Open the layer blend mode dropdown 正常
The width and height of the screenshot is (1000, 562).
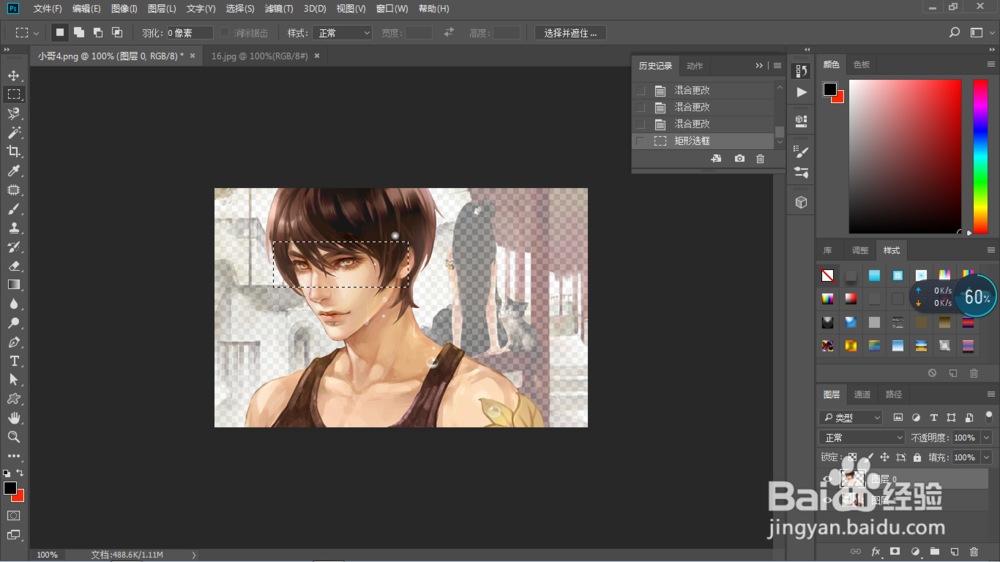tap(862, 438)
